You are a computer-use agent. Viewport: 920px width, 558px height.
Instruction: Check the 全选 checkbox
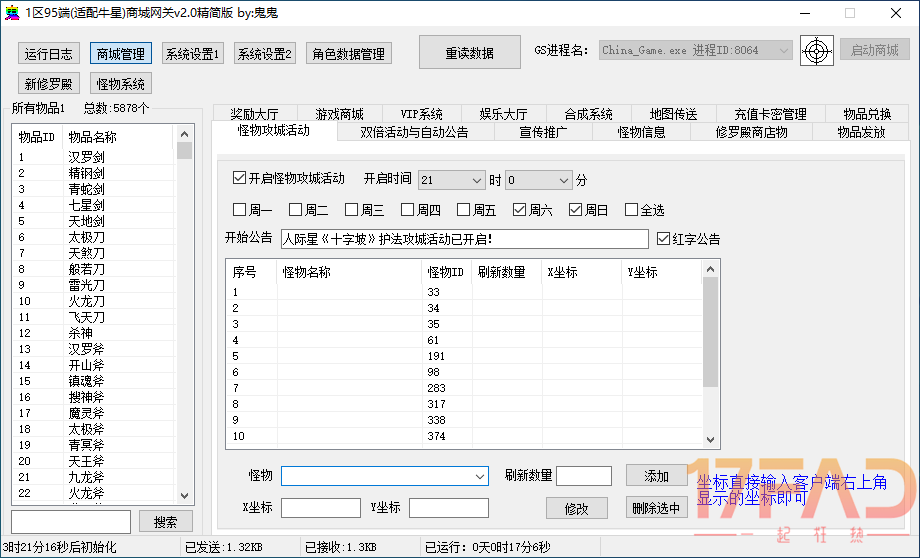click(x=631, y=210)
